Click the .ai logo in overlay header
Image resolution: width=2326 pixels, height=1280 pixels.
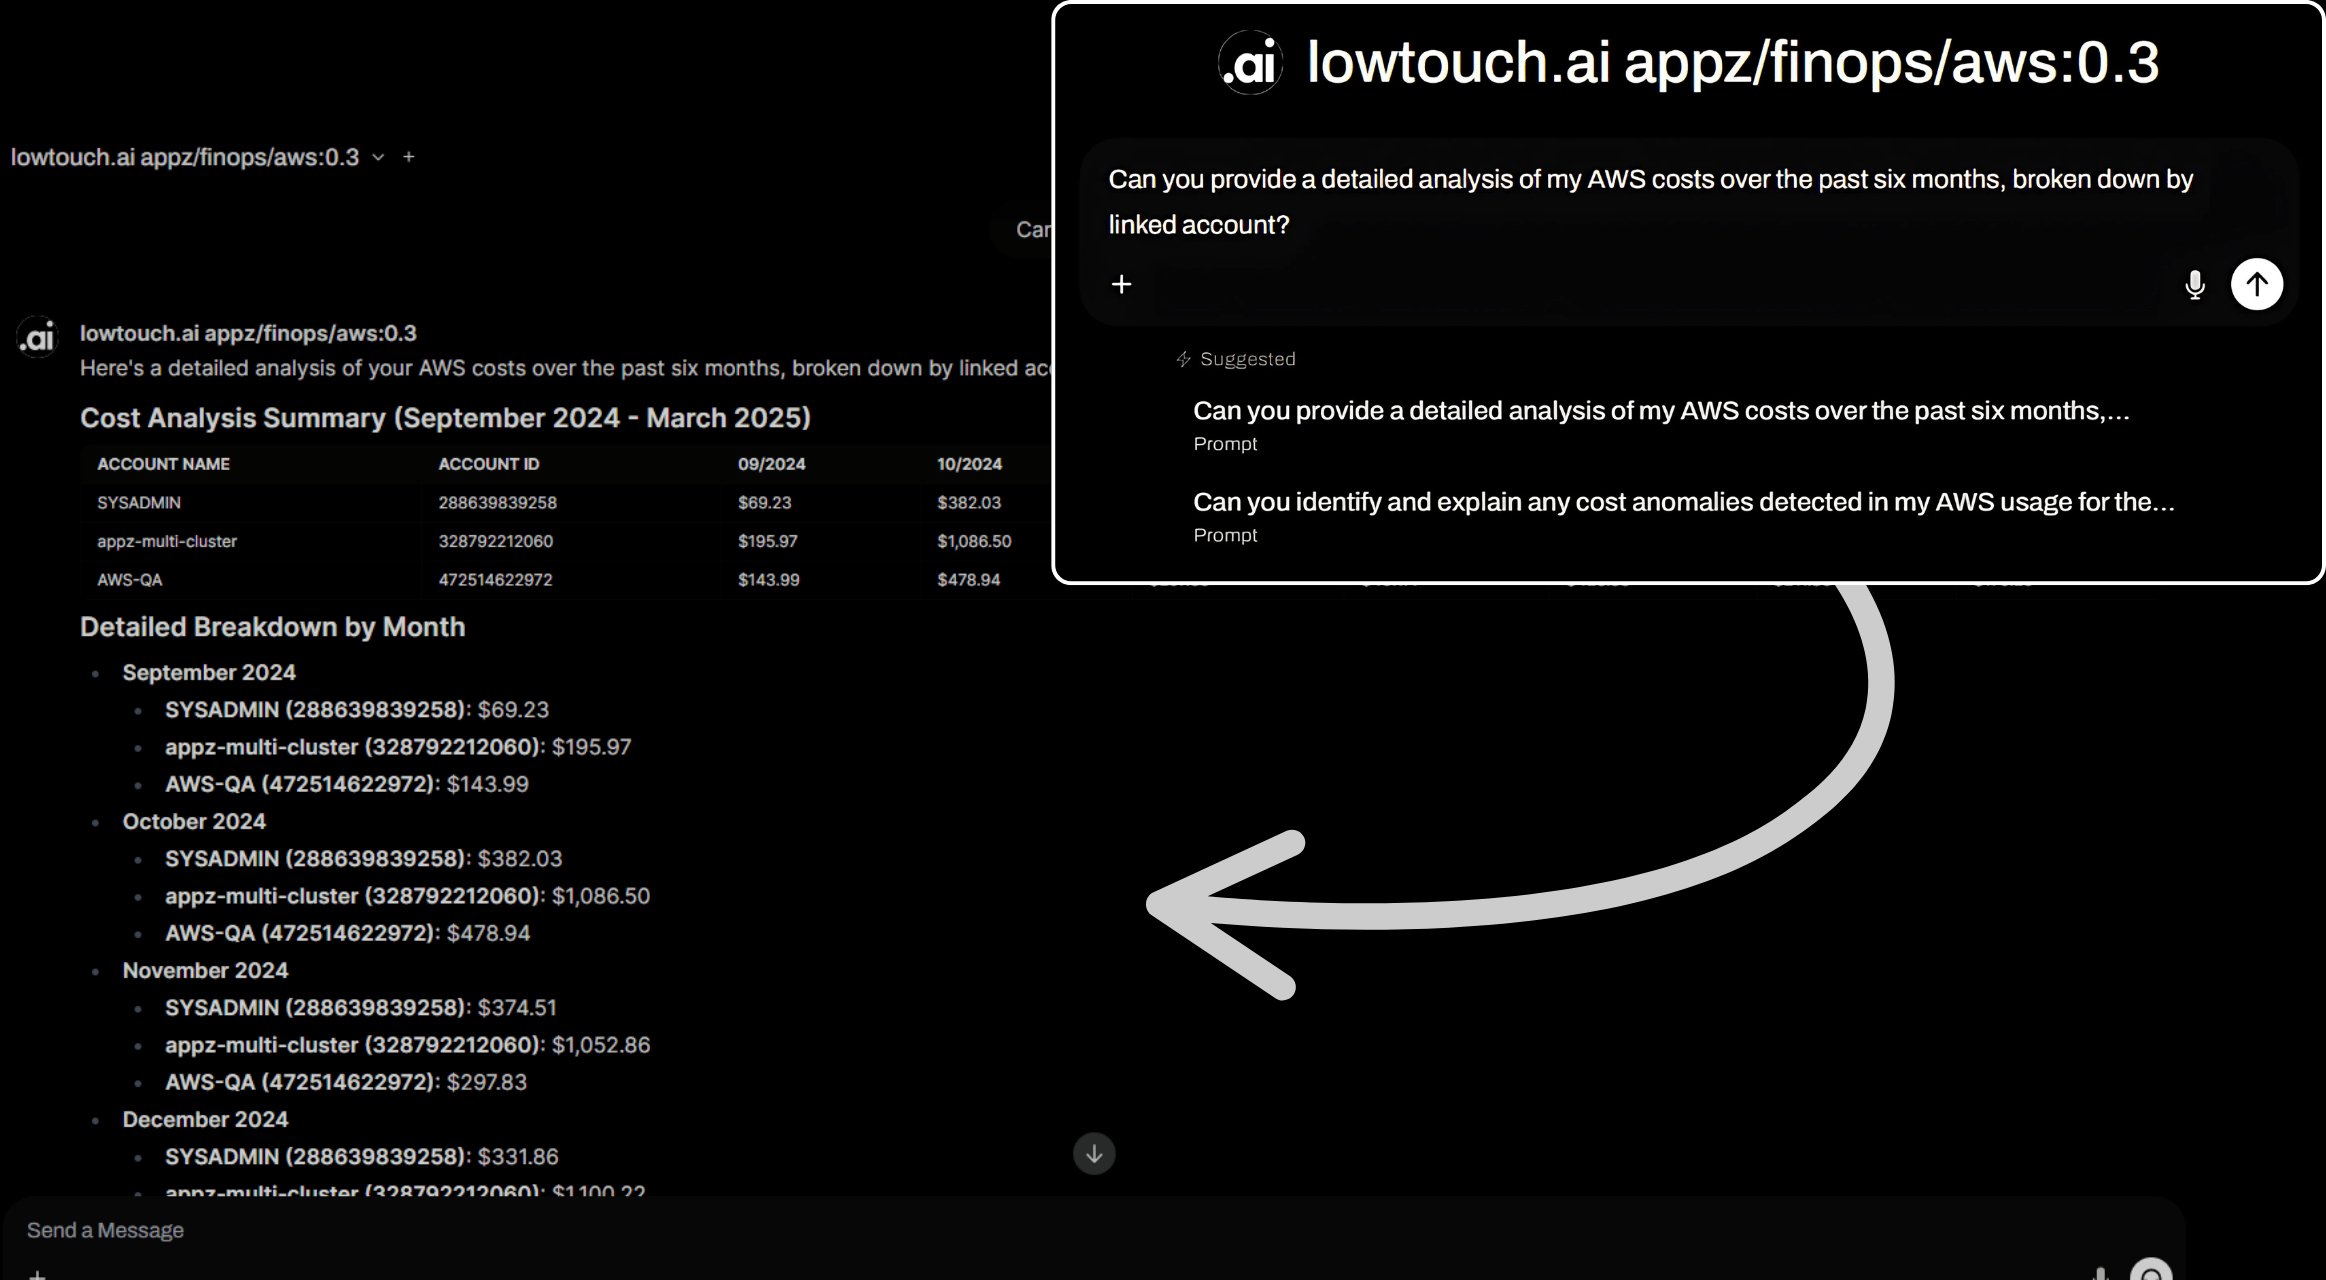pyautogui.click(x=1250, y=63)
